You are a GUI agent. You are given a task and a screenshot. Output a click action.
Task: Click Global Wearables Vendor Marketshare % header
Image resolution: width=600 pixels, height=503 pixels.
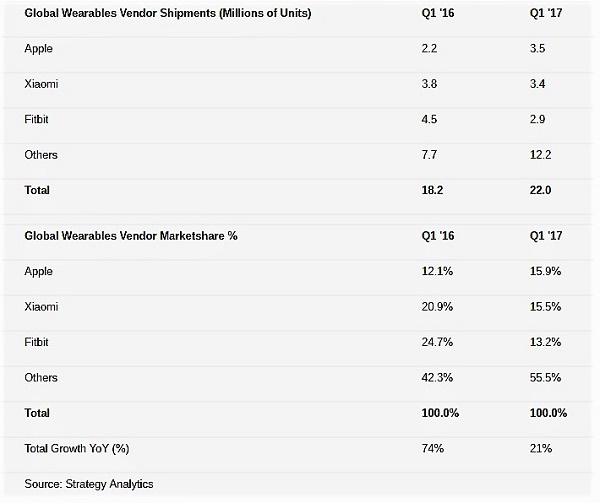(131, 236)
